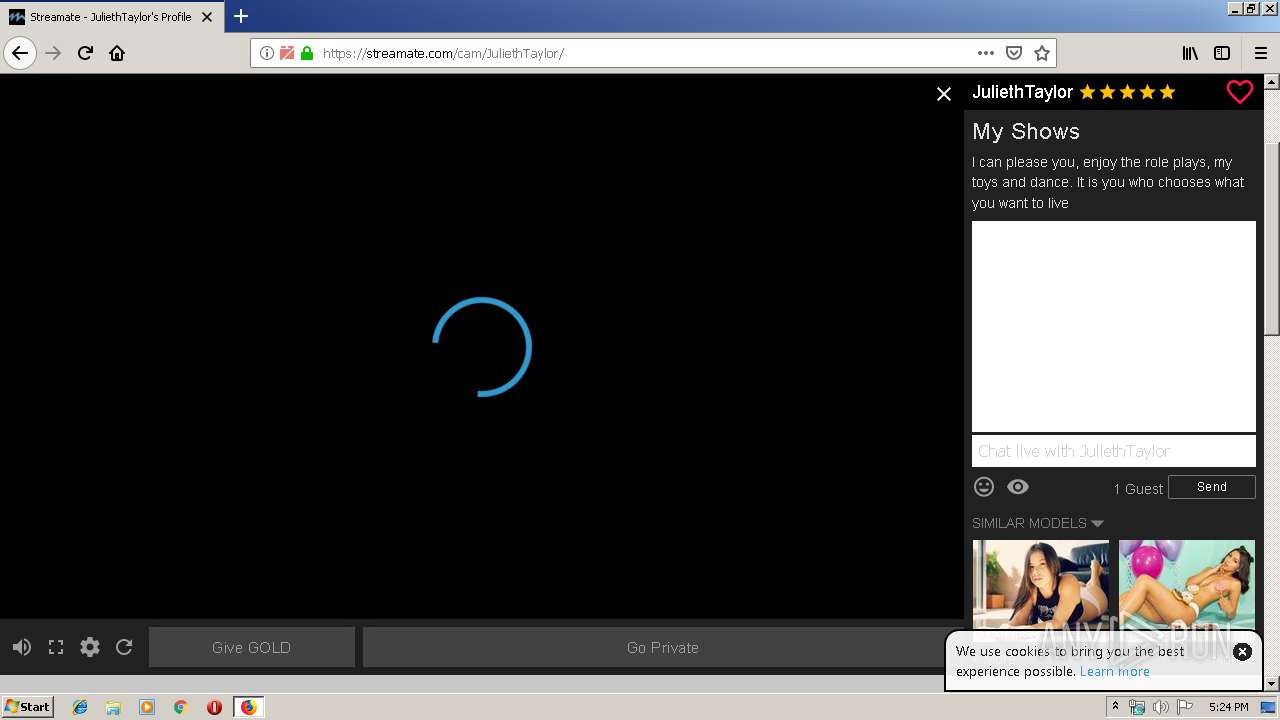Click the 1 Guest count text
The image size is (1280, 720).
tap(1138, 489)
